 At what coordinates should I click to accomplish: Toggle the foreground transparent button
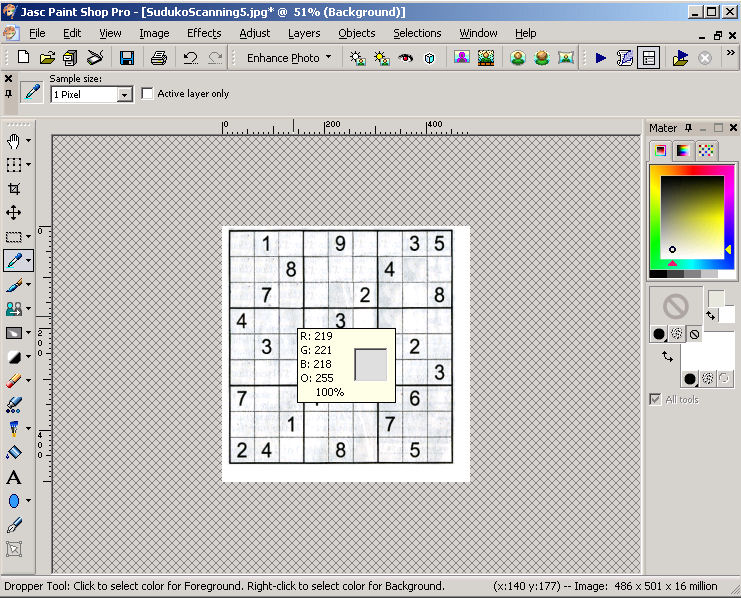click(x=694, y=334)
